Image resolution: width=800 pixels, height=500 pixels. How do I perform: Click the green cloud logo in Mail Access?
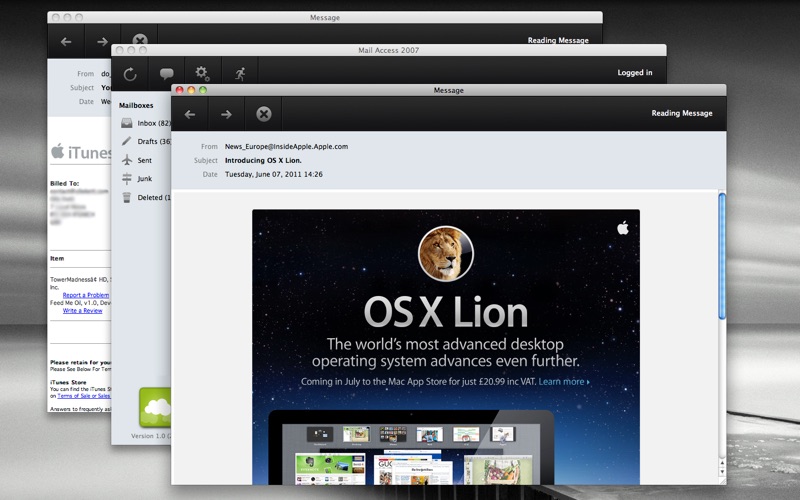155,405
